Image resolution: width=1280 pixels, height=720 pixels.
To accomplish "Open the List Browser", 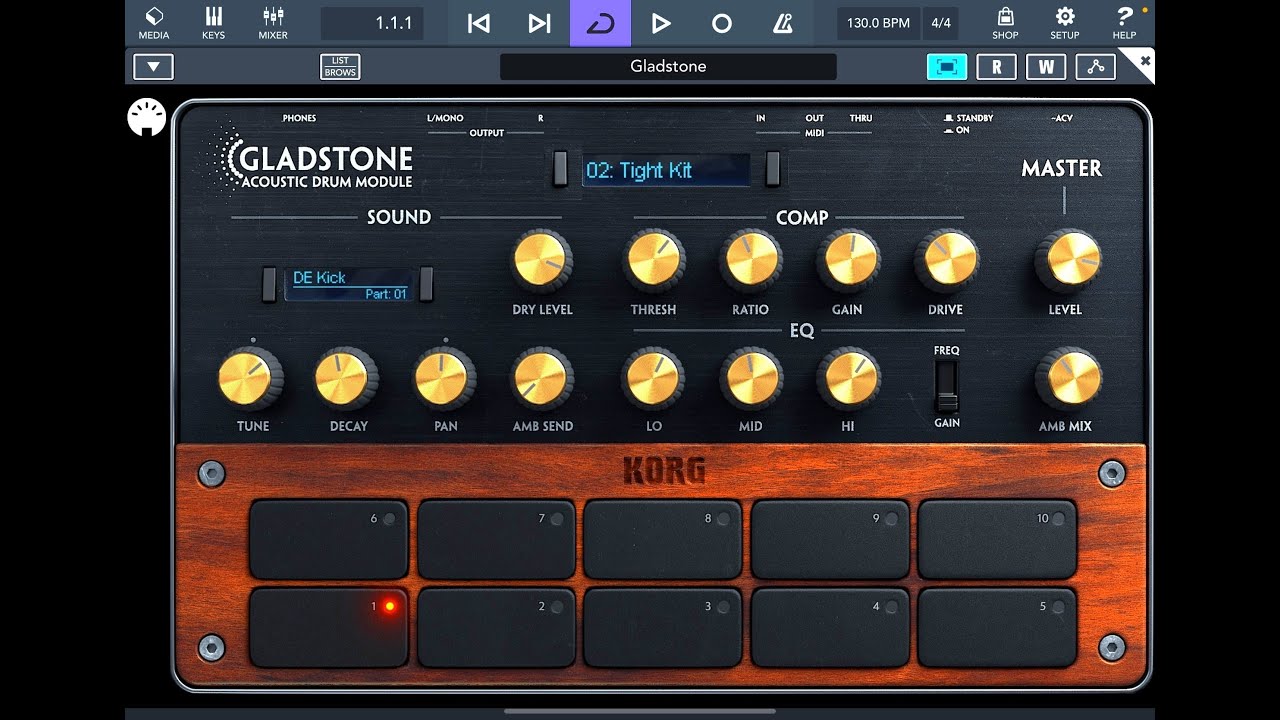I will (x=340, y=67).
